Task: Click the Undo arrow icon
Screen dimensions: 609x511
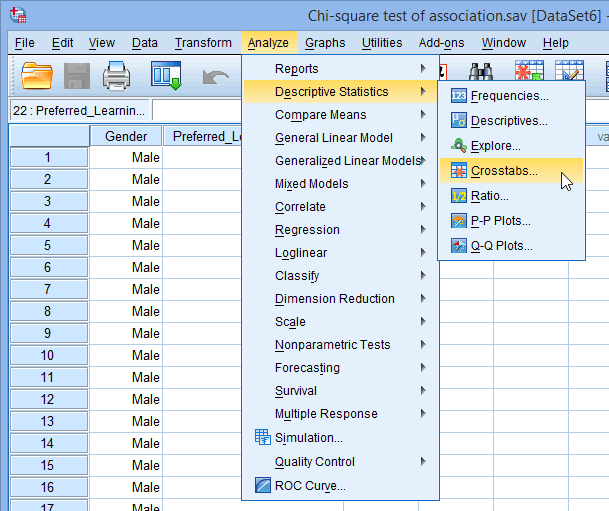Action: (x=216, y=76)
